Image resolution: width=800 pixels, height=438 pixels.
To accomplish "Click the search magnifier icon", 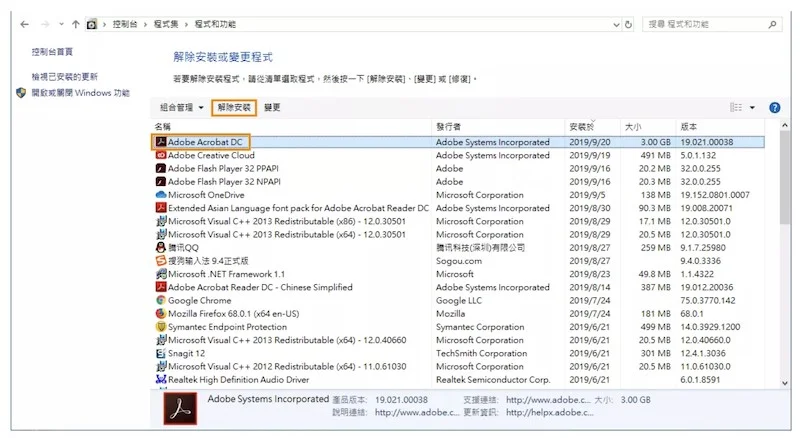I will click(772, 24).
